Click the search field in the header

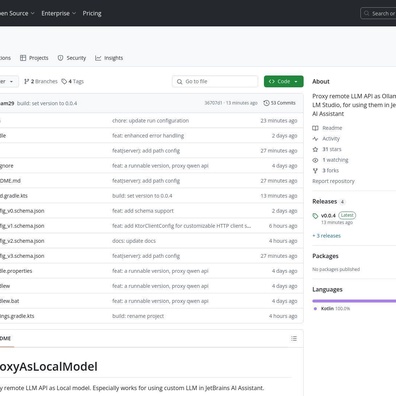[x=378, y=13]
